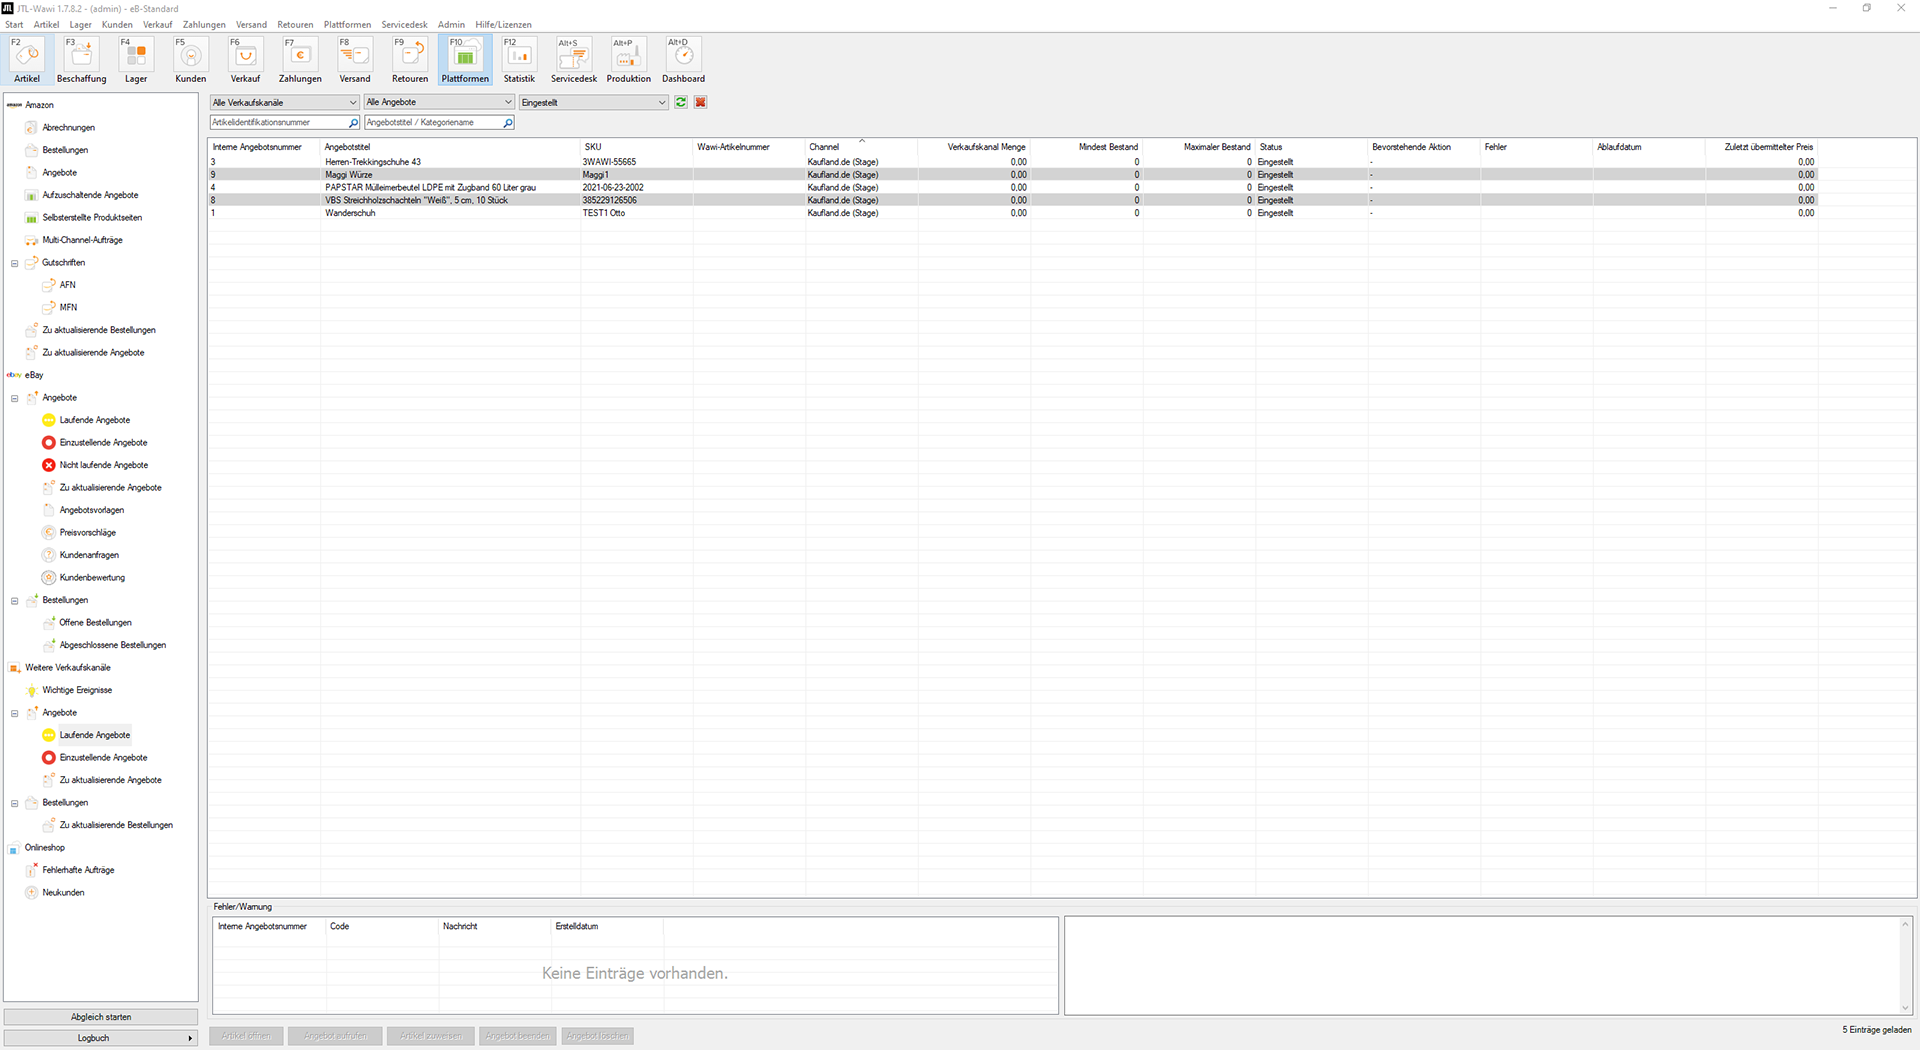
Task: Click the Artikelidentifikationsnummer search field
Action: (x=278, y=122)
